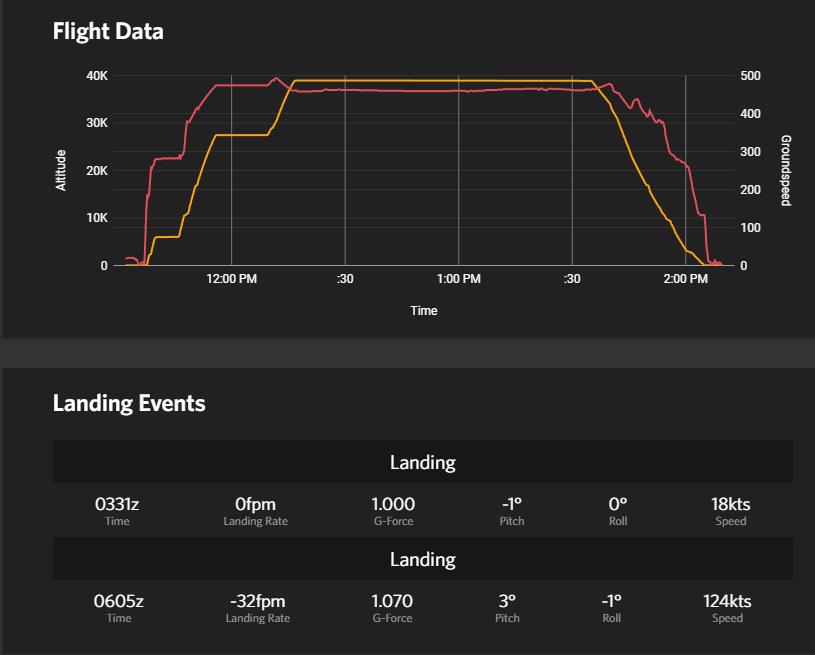
Task: Click the 124kts speed value
Action: 727,601
